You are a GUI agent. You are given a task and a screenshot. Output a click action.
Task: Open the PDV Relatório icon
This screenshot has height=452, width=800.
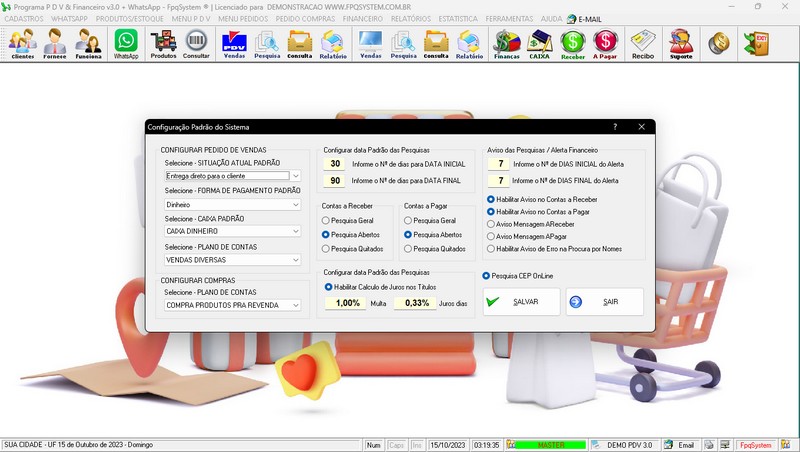[333, 44]
